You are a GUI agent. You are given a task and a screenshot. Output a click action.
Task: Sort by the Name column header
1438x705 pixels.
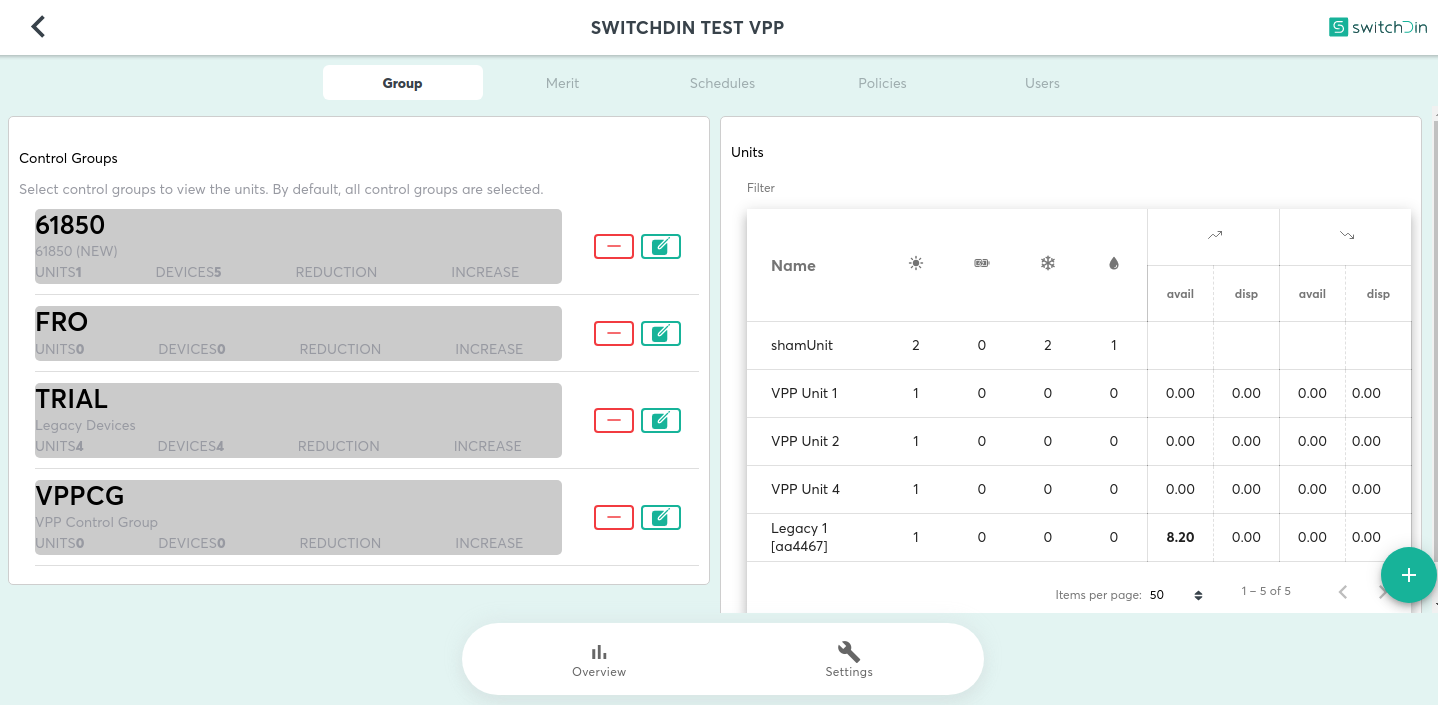[x=793, y=266]
